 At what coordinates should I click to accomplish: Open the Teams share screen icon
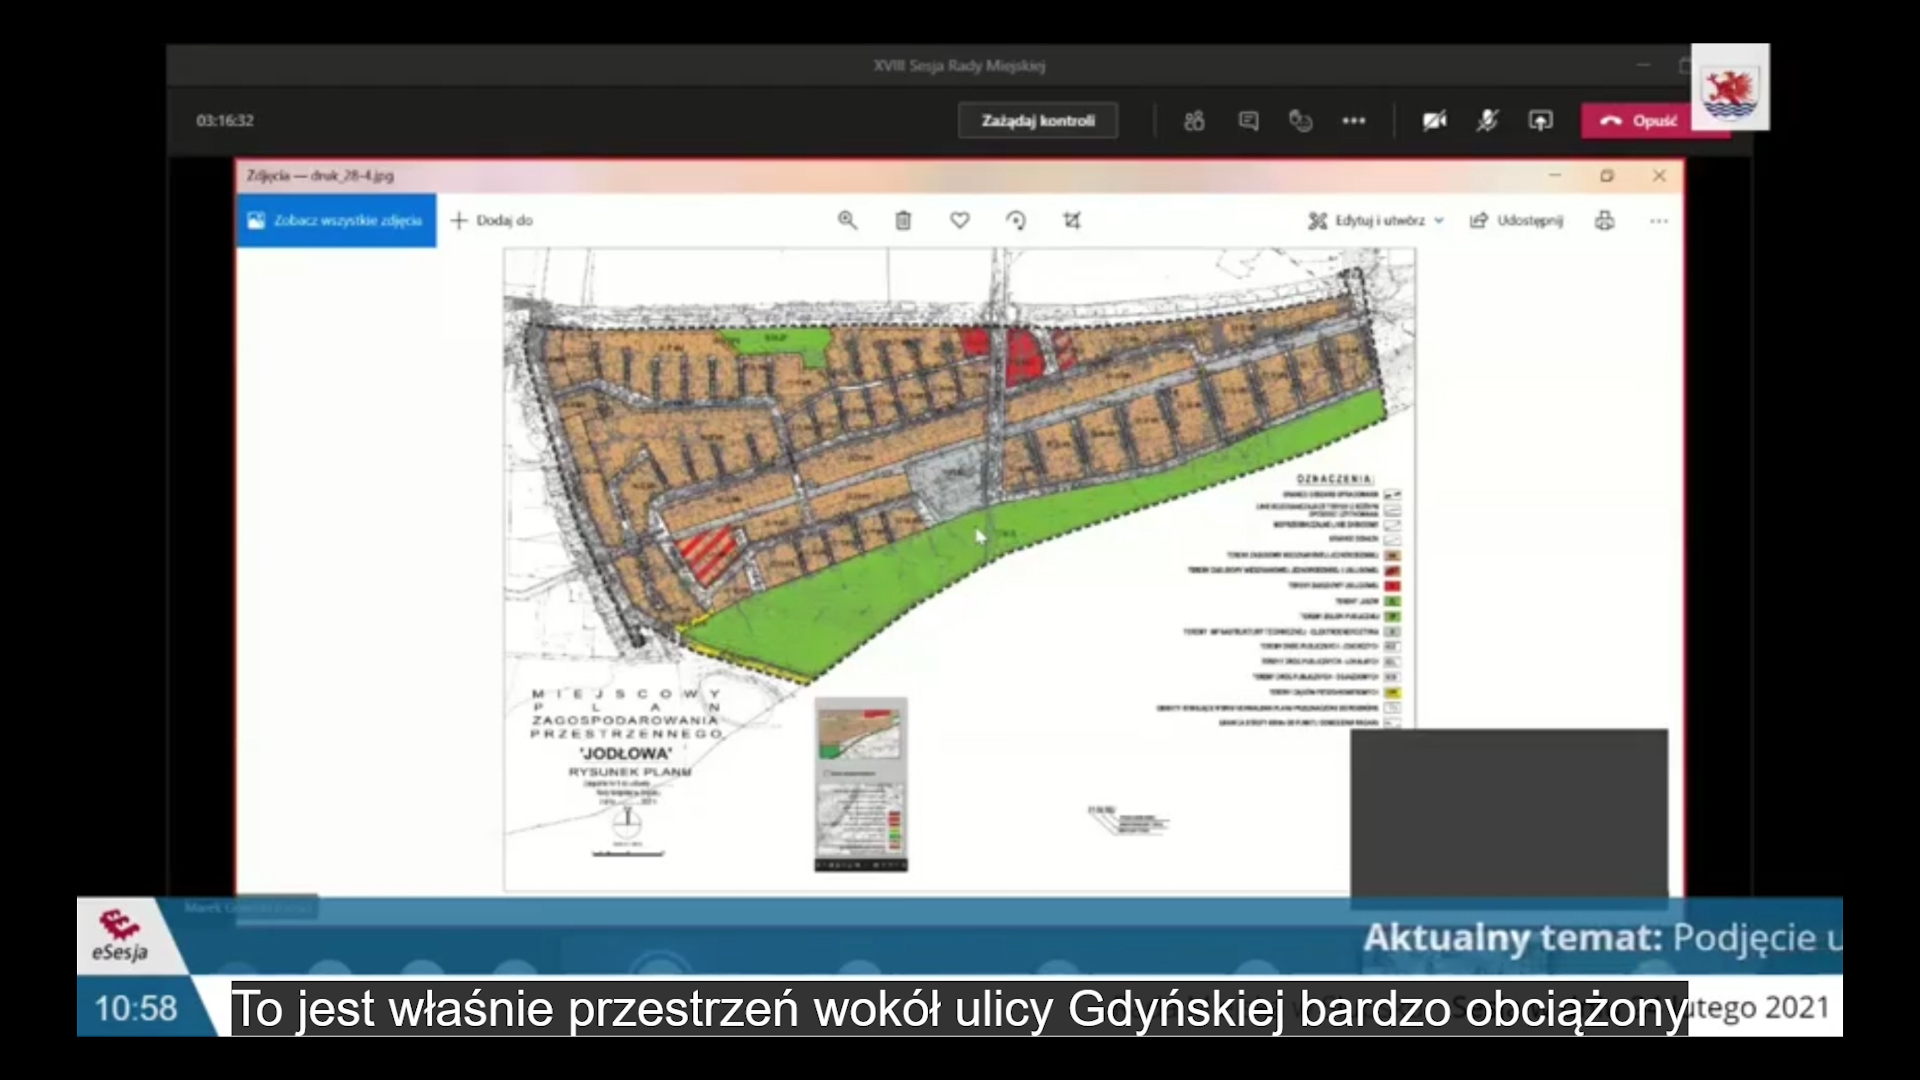(x=1540, y=121)
